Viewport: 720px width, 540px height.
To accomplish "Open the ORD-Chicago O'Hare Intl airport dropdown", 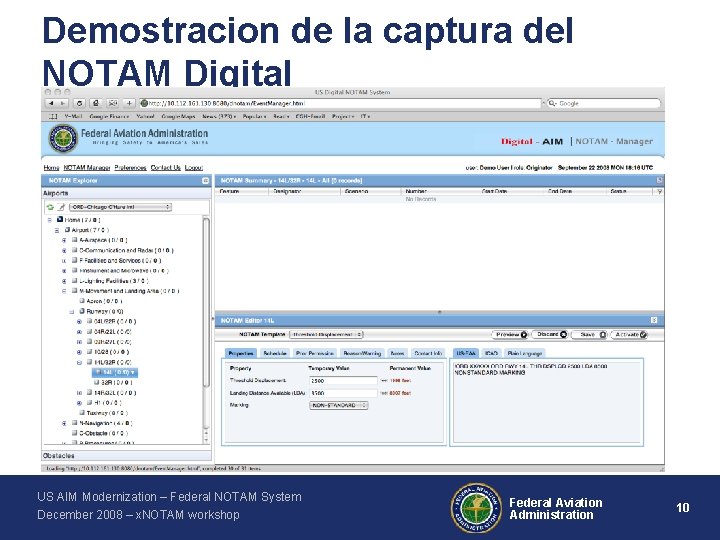I will click(x=121, y=207).
